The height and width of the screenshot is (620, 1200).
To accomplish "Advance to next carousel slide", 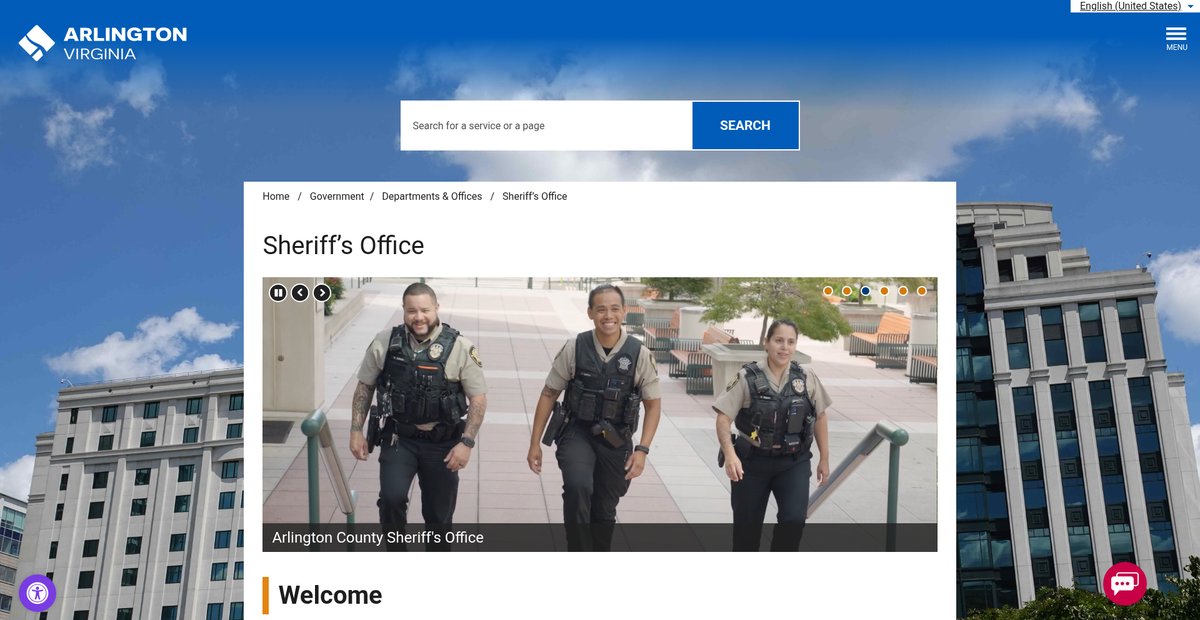I will click(322, 293).
